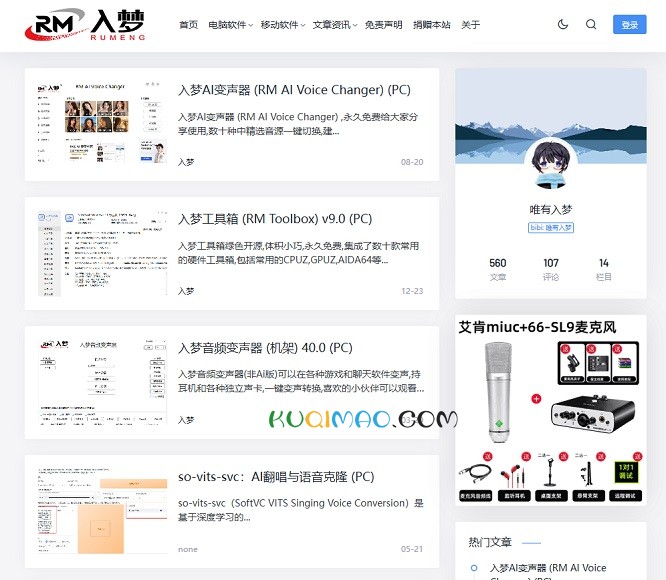The height and width of the screenshot is (580, 666).
Task: Click the profile name 唯有入梦
Action: tap(551, 209)
